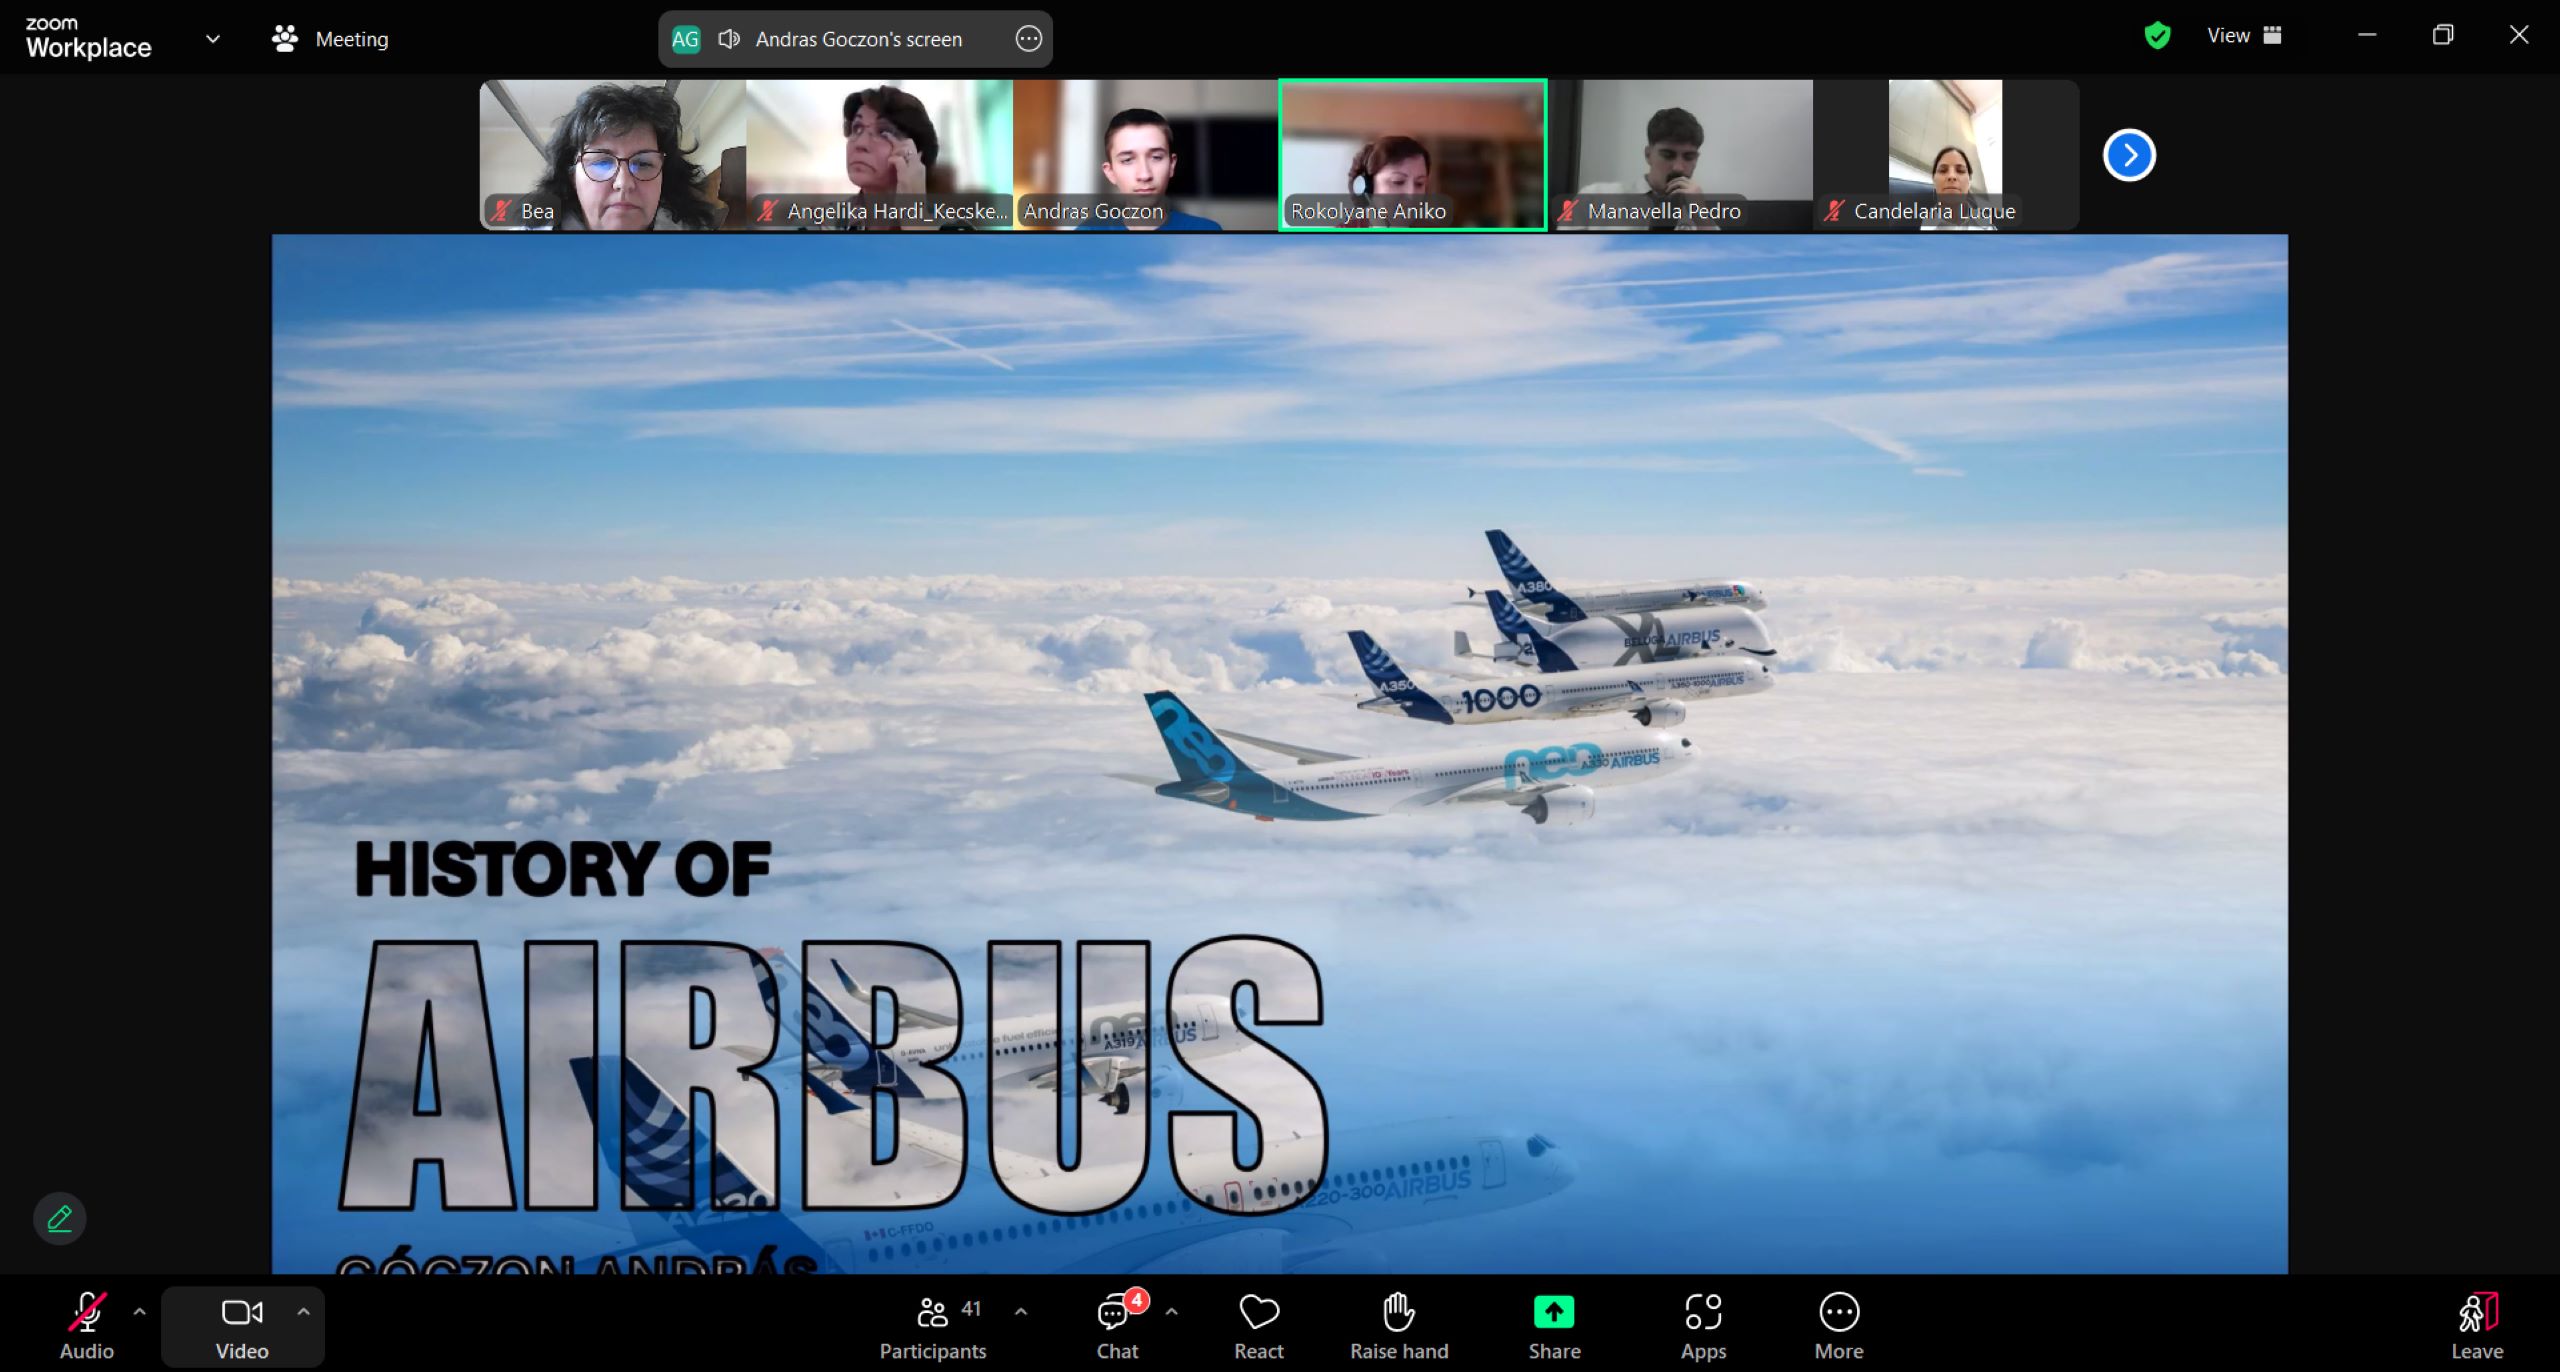2560x1372 pixels.
Task: Select Manavella Pedro's video thumbnail
Action: coord(1680,155)
